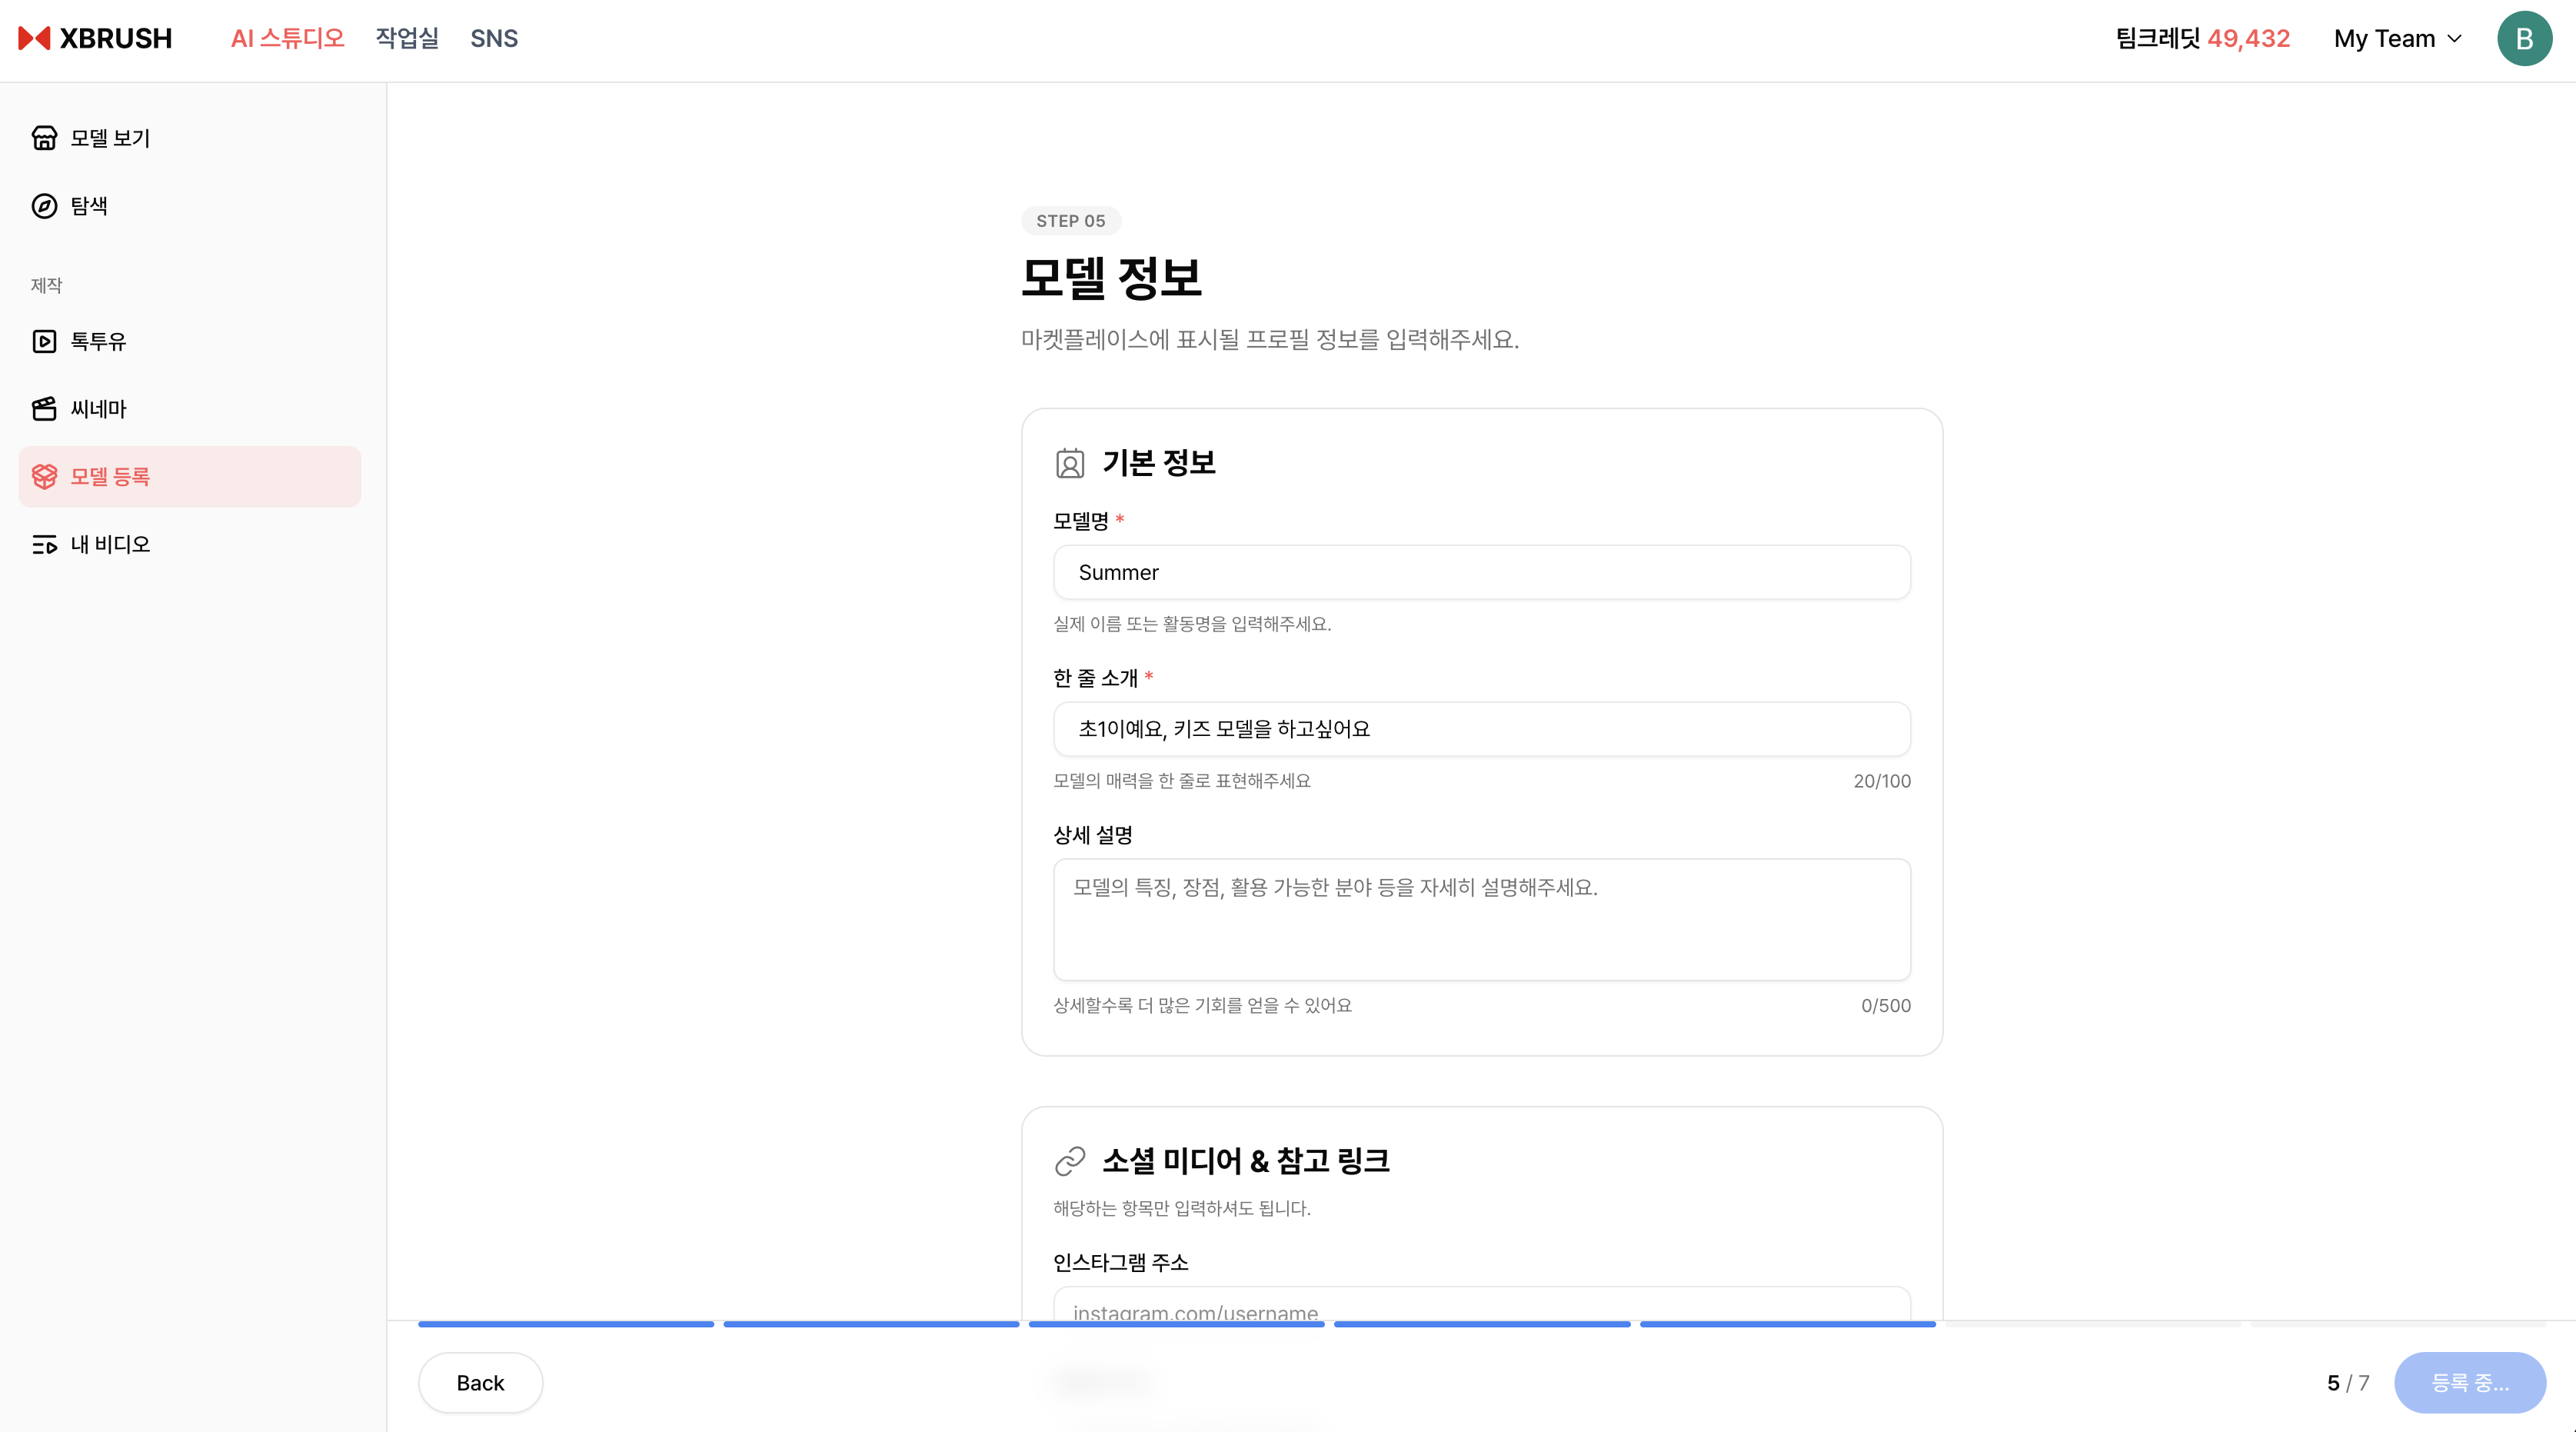
Task: Click the 팀크레딧 49,432 balance
Action: (x=2202, y=38)
